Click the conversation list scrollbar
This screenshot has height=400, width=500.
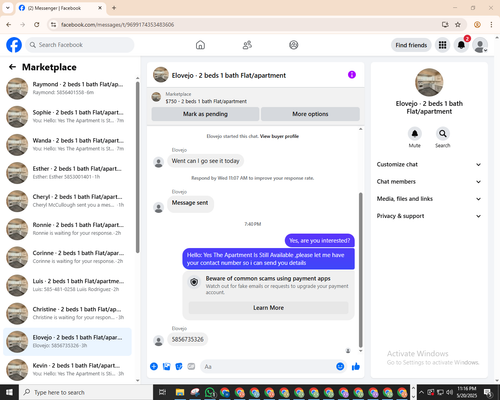[x=137, y=167]
